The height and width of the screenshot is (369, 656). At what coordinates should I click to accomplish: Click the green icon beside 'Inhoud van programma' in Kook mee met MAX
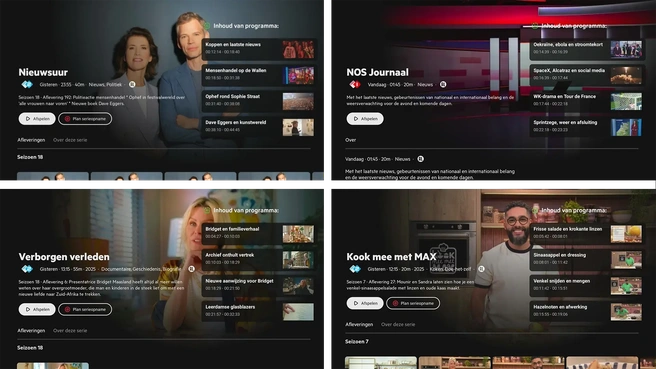pos(535,210)
